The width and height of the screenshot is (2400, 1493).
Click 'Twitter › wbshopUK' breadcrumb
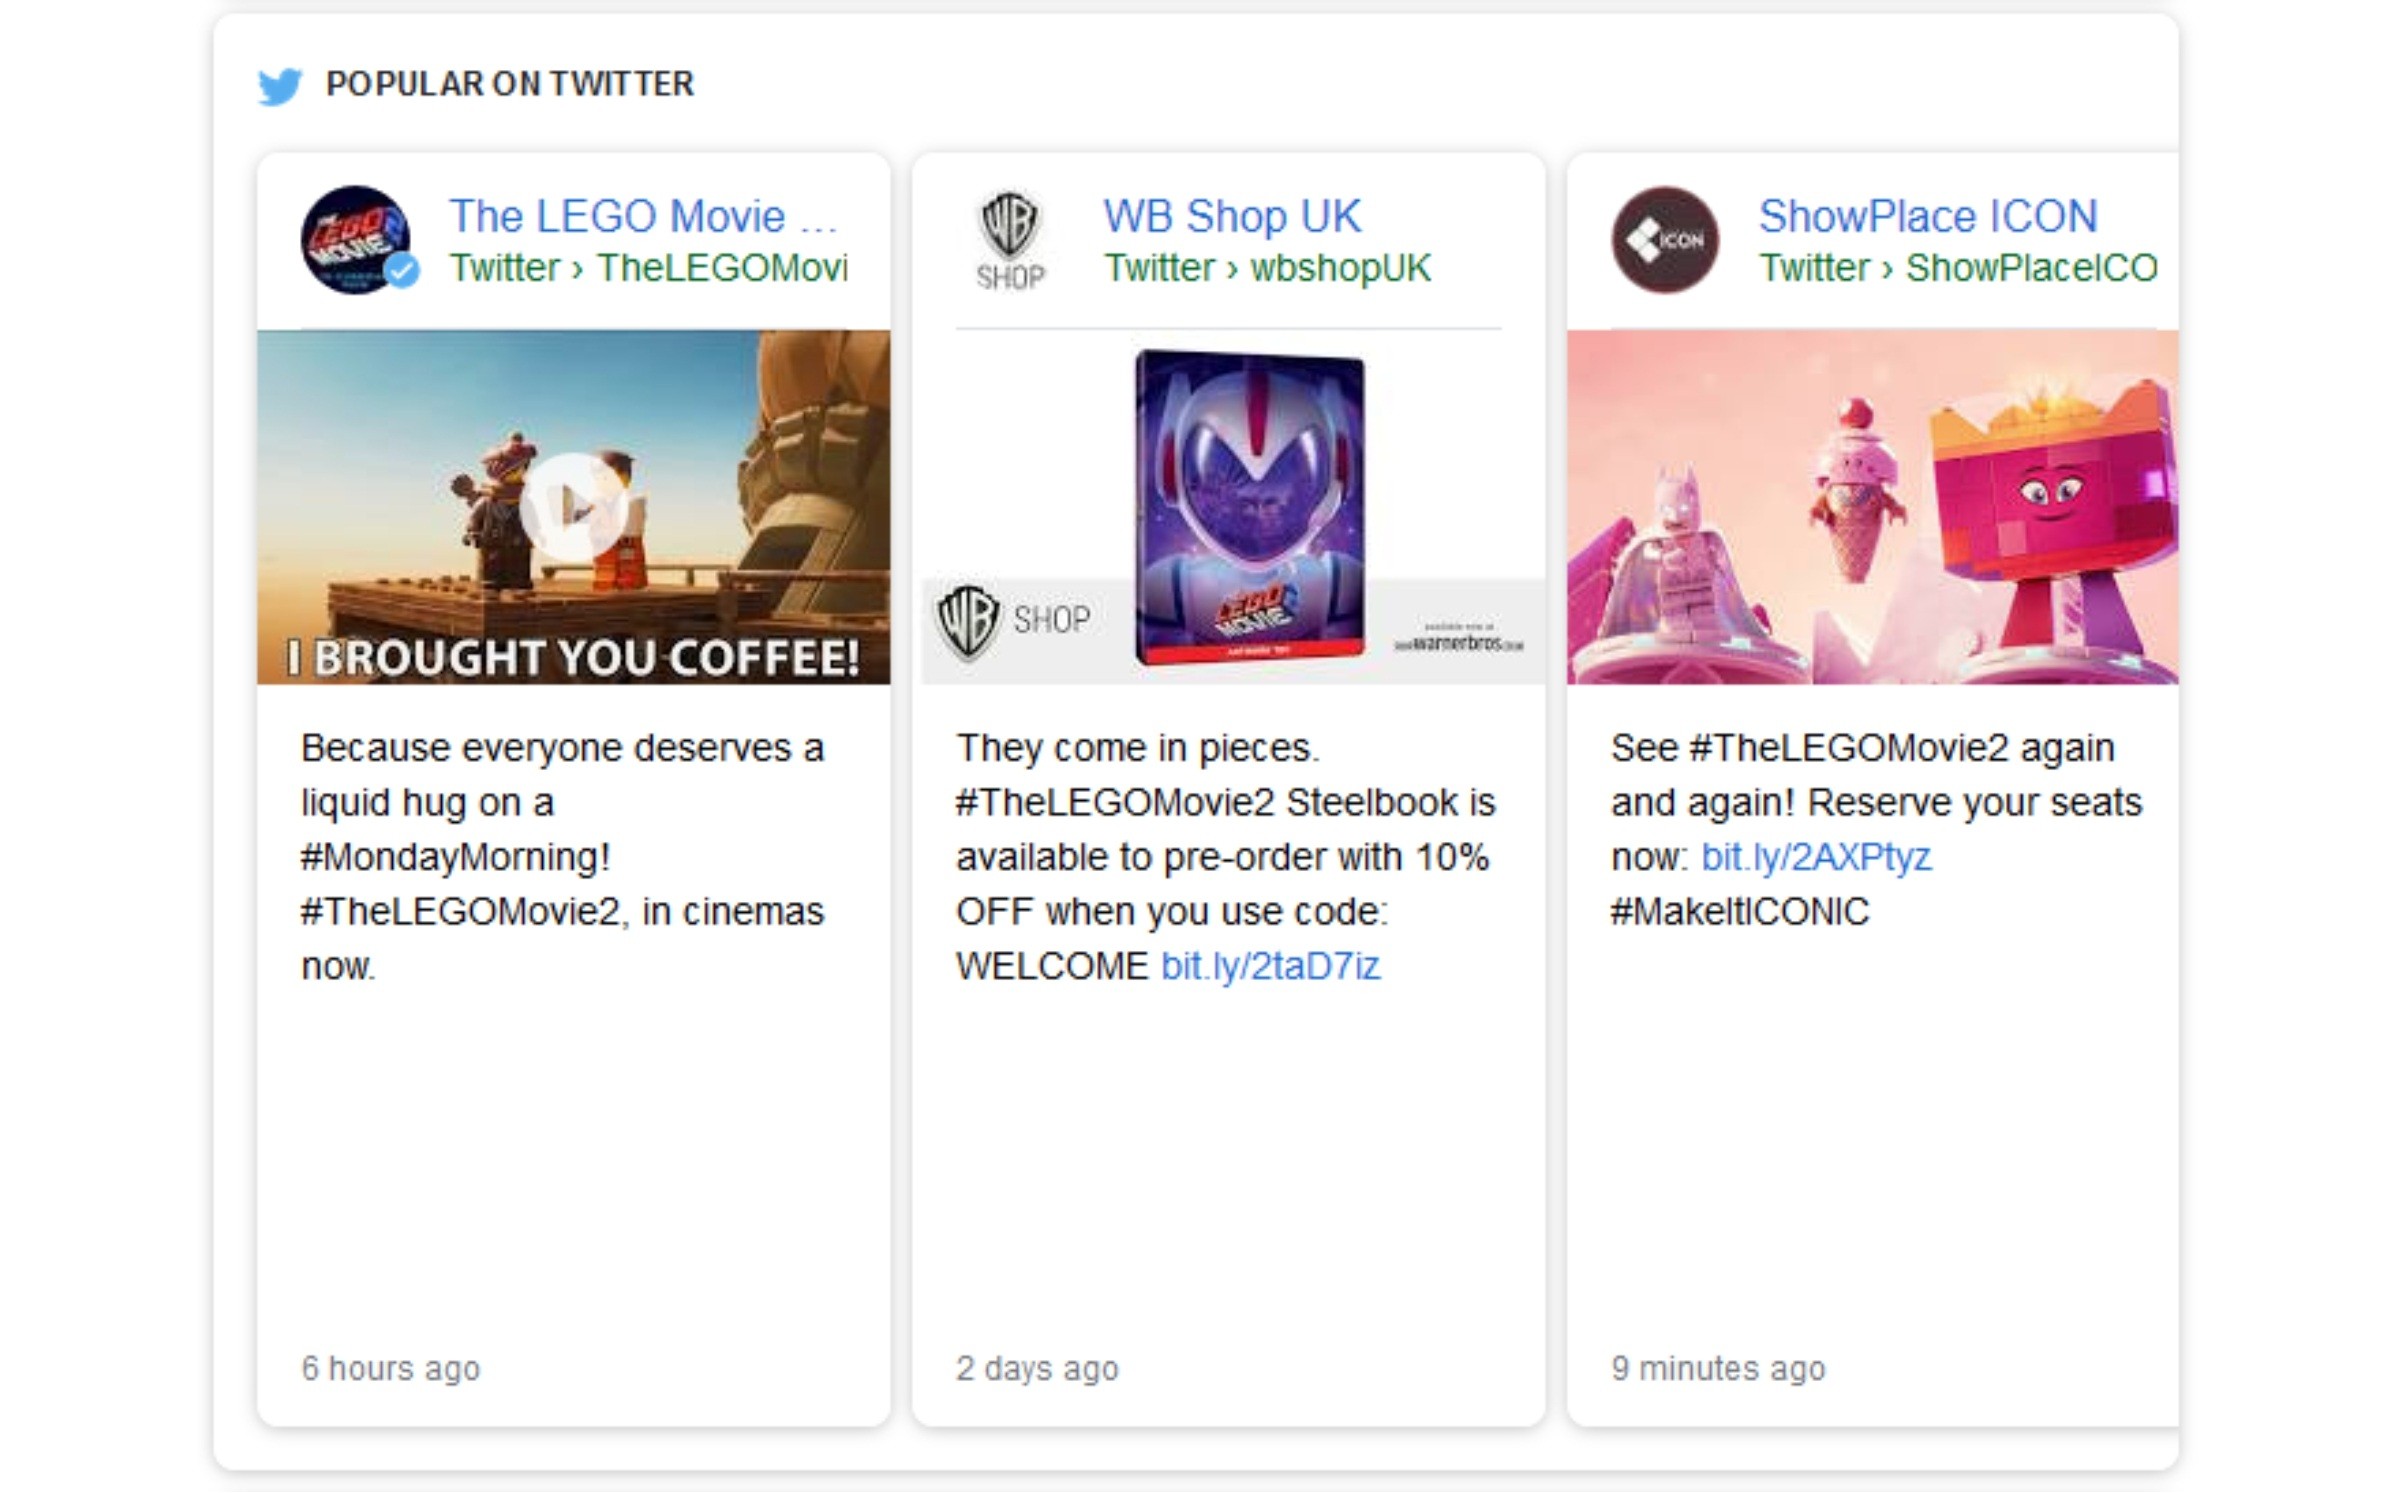tap(1268, 268)
